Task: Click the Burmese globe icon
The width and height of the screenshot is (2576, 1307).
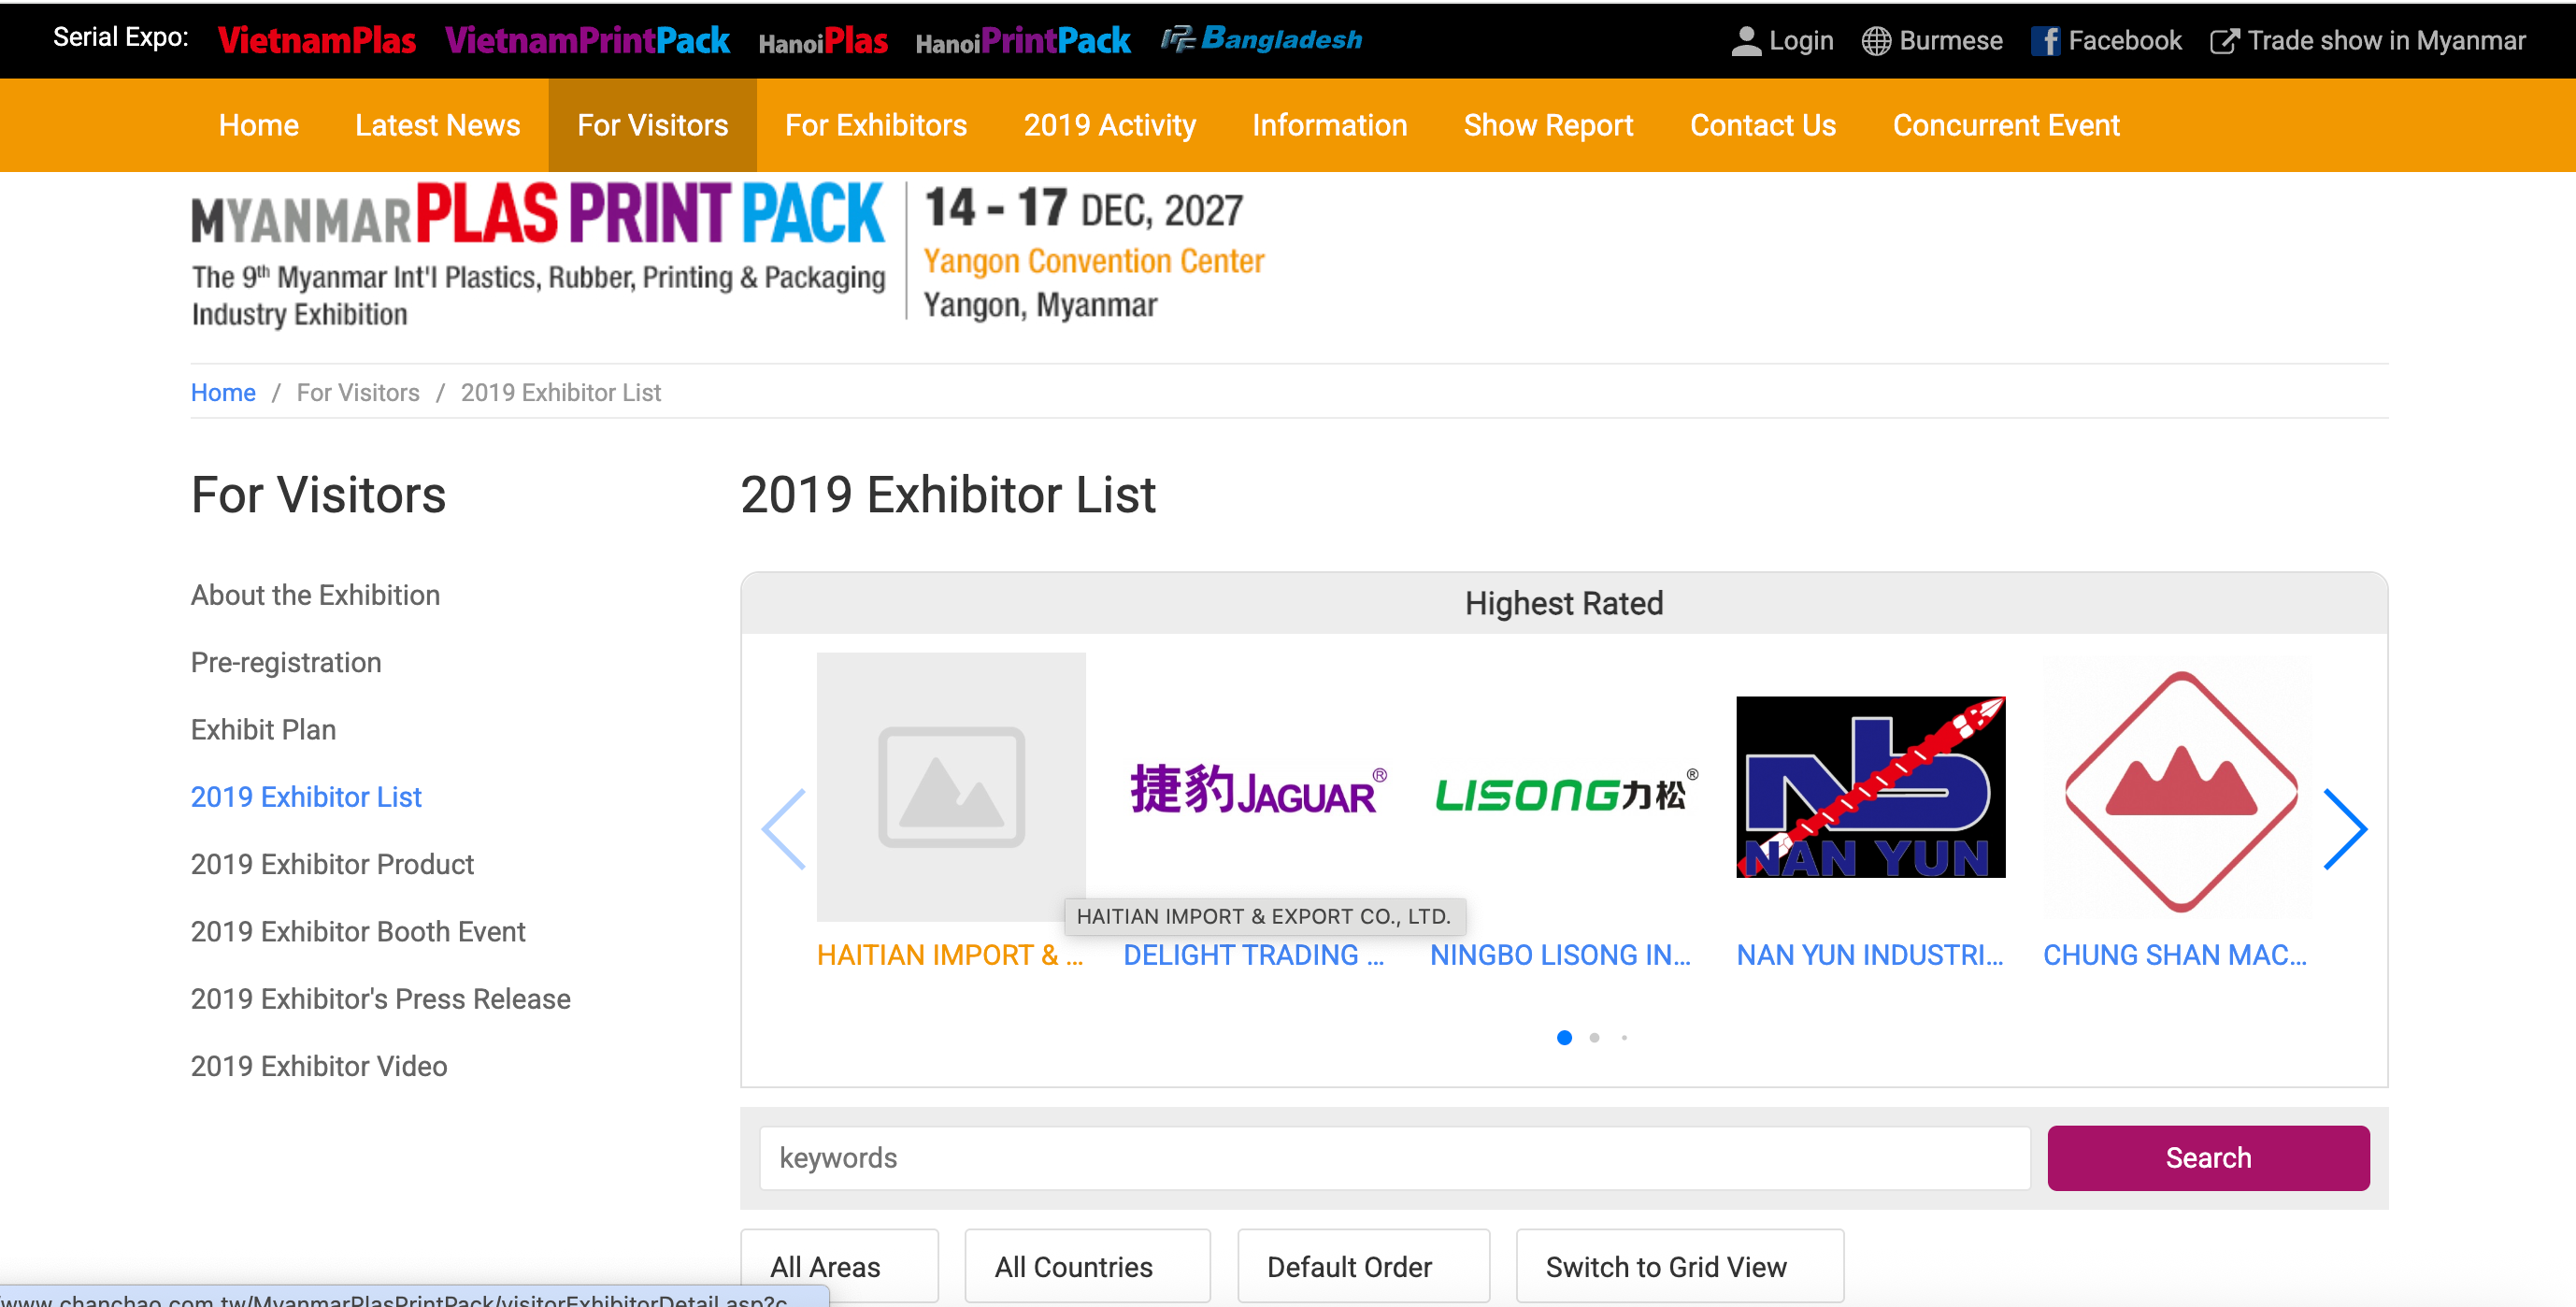Action: 1876,41
